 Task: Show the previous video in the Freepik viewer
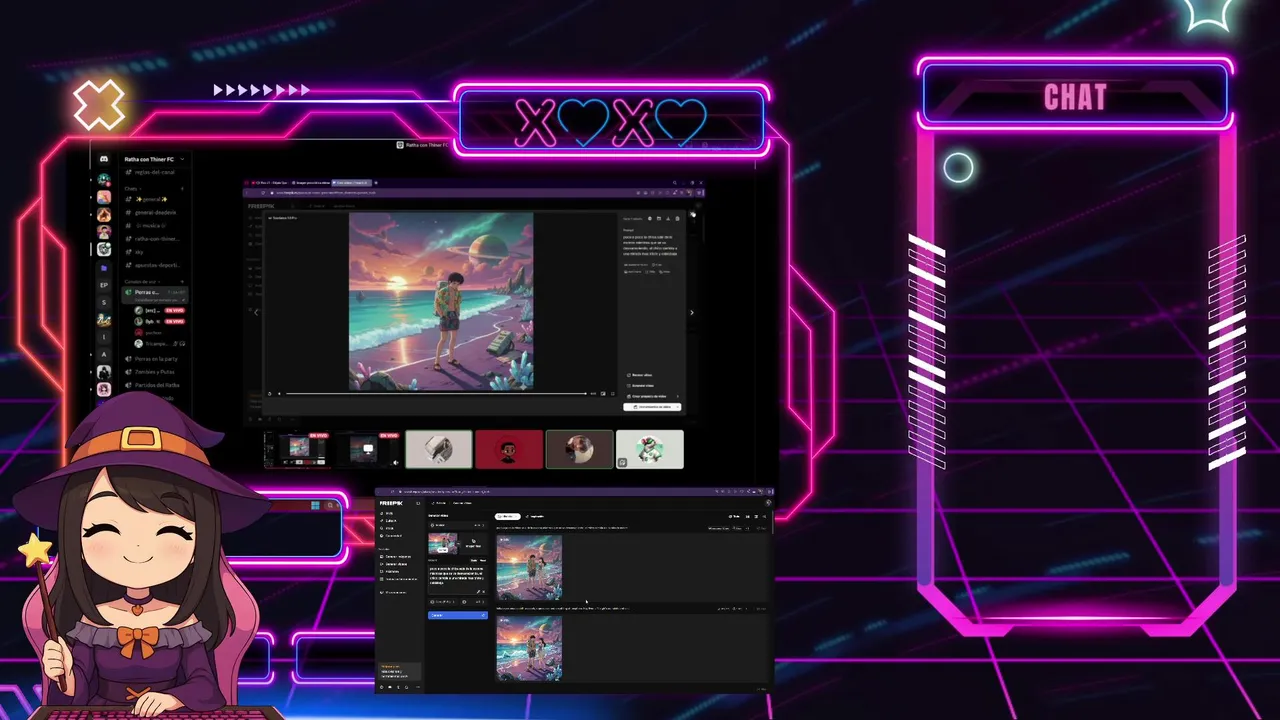click(256, 312)
